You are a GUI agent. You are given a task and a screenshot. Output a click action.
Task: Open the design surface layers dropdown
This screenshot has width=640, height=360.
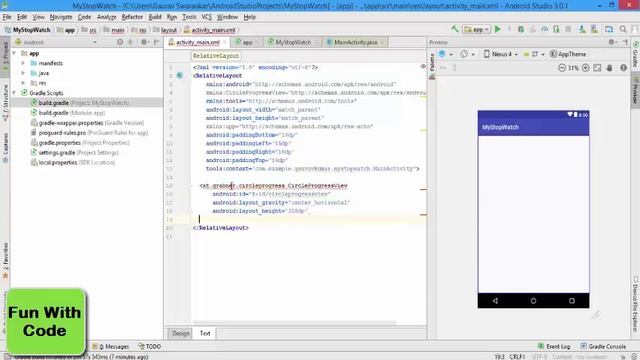click(446, 54)
